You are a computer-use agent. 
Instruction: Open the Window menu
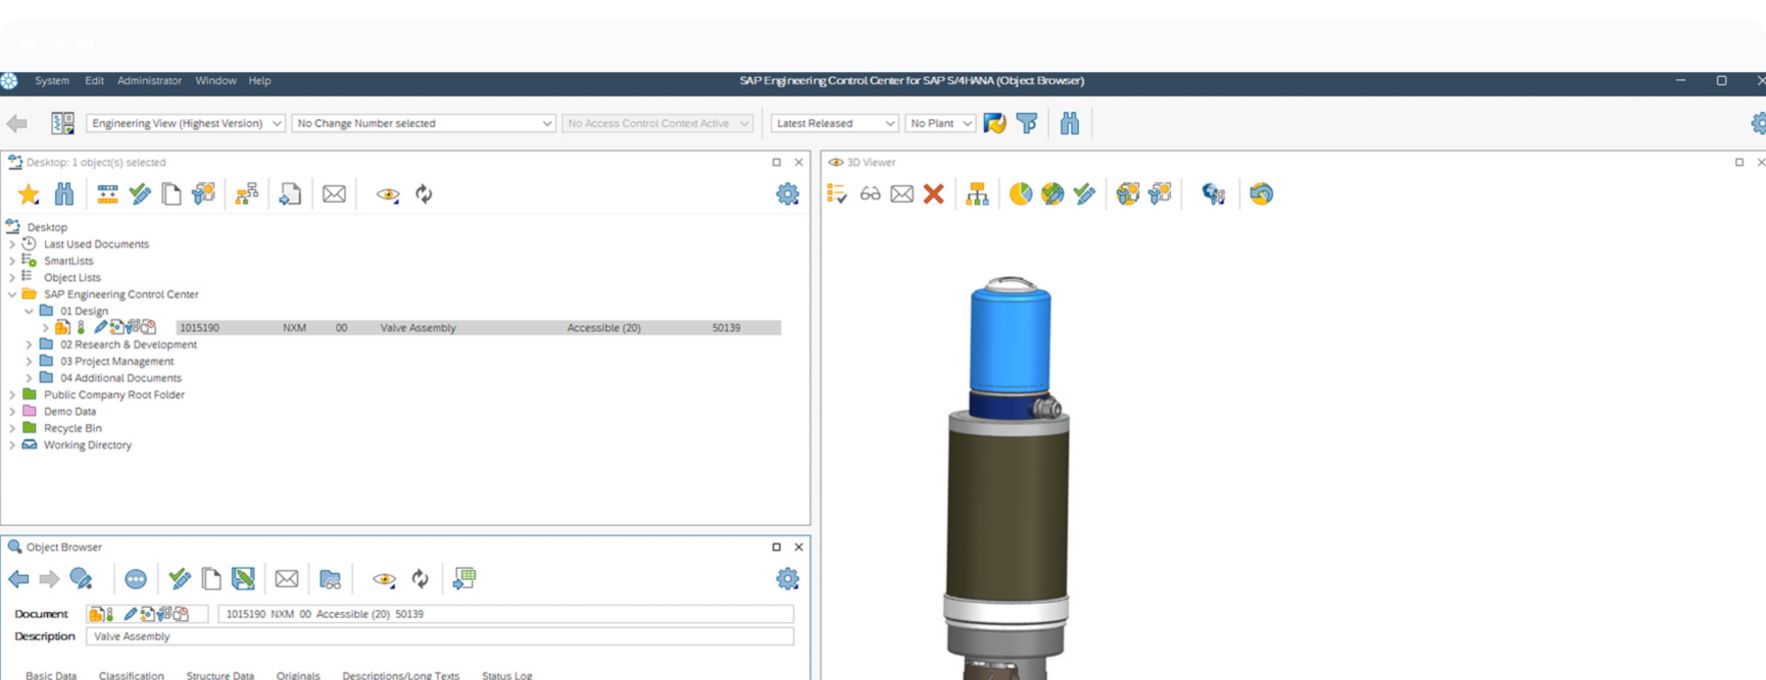point(215,81)
